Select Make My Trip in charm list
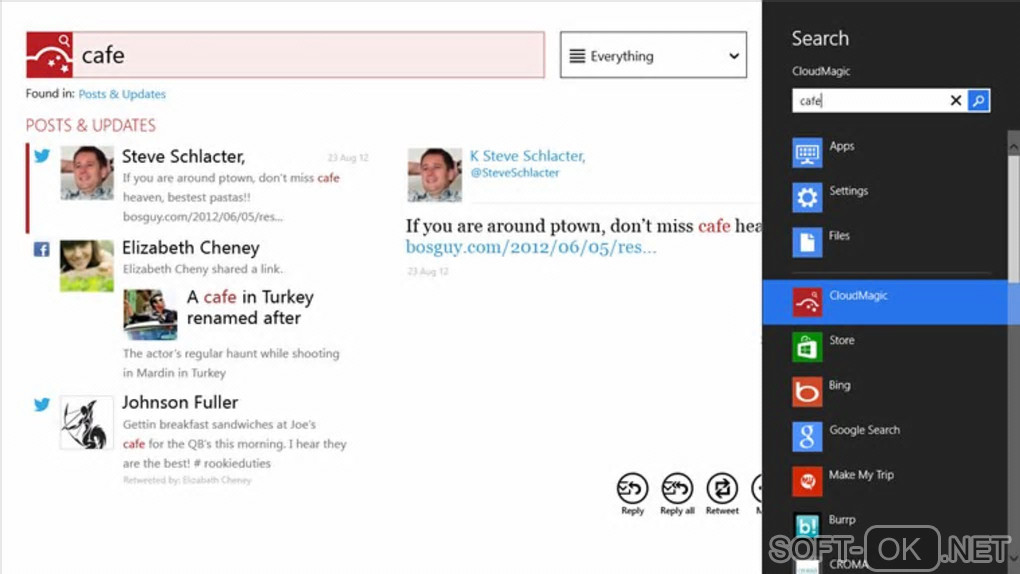Screen dimensions: 1020x574 [887, 481]
